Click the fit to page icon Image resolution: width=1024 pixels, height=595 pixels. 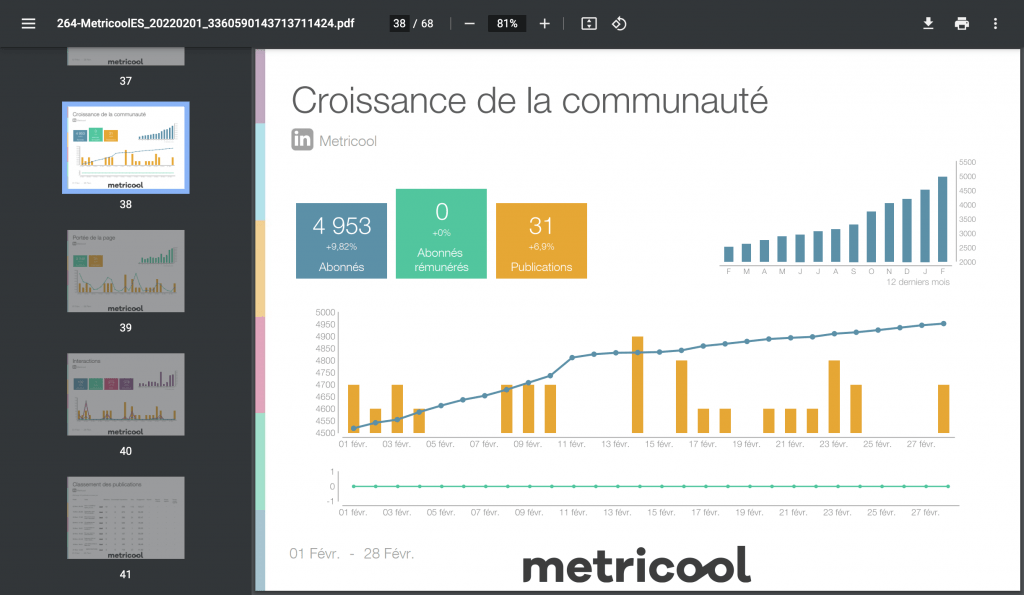[x=589, y=23]
